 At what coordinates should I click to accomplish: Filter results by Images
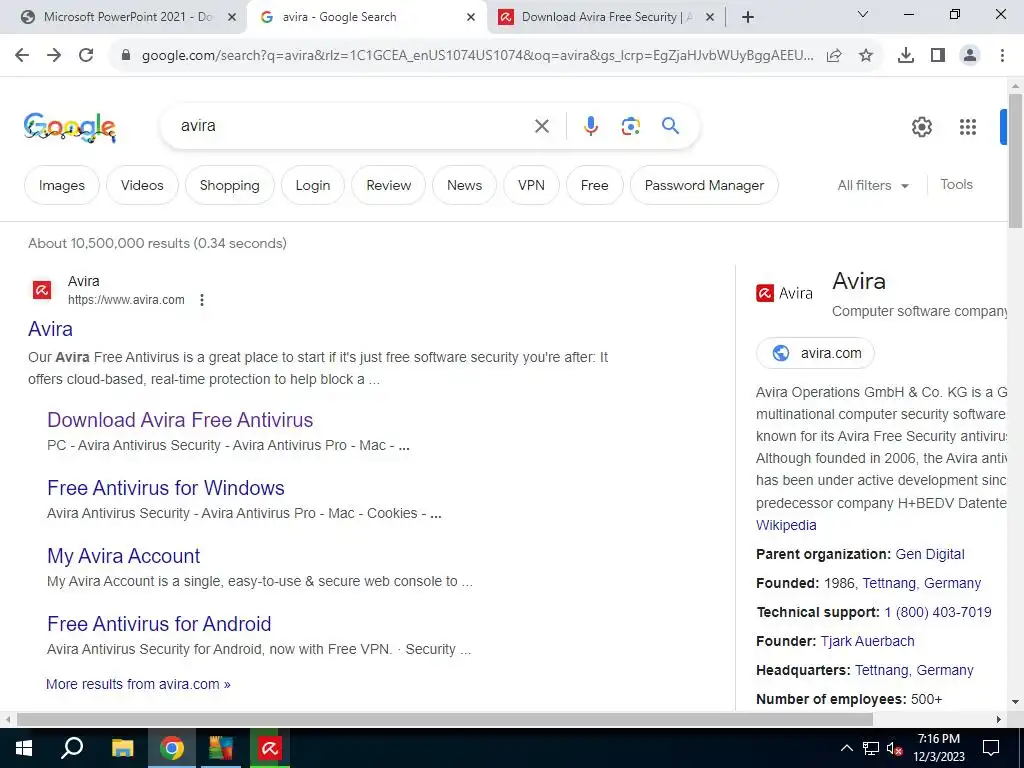(62, 185)
